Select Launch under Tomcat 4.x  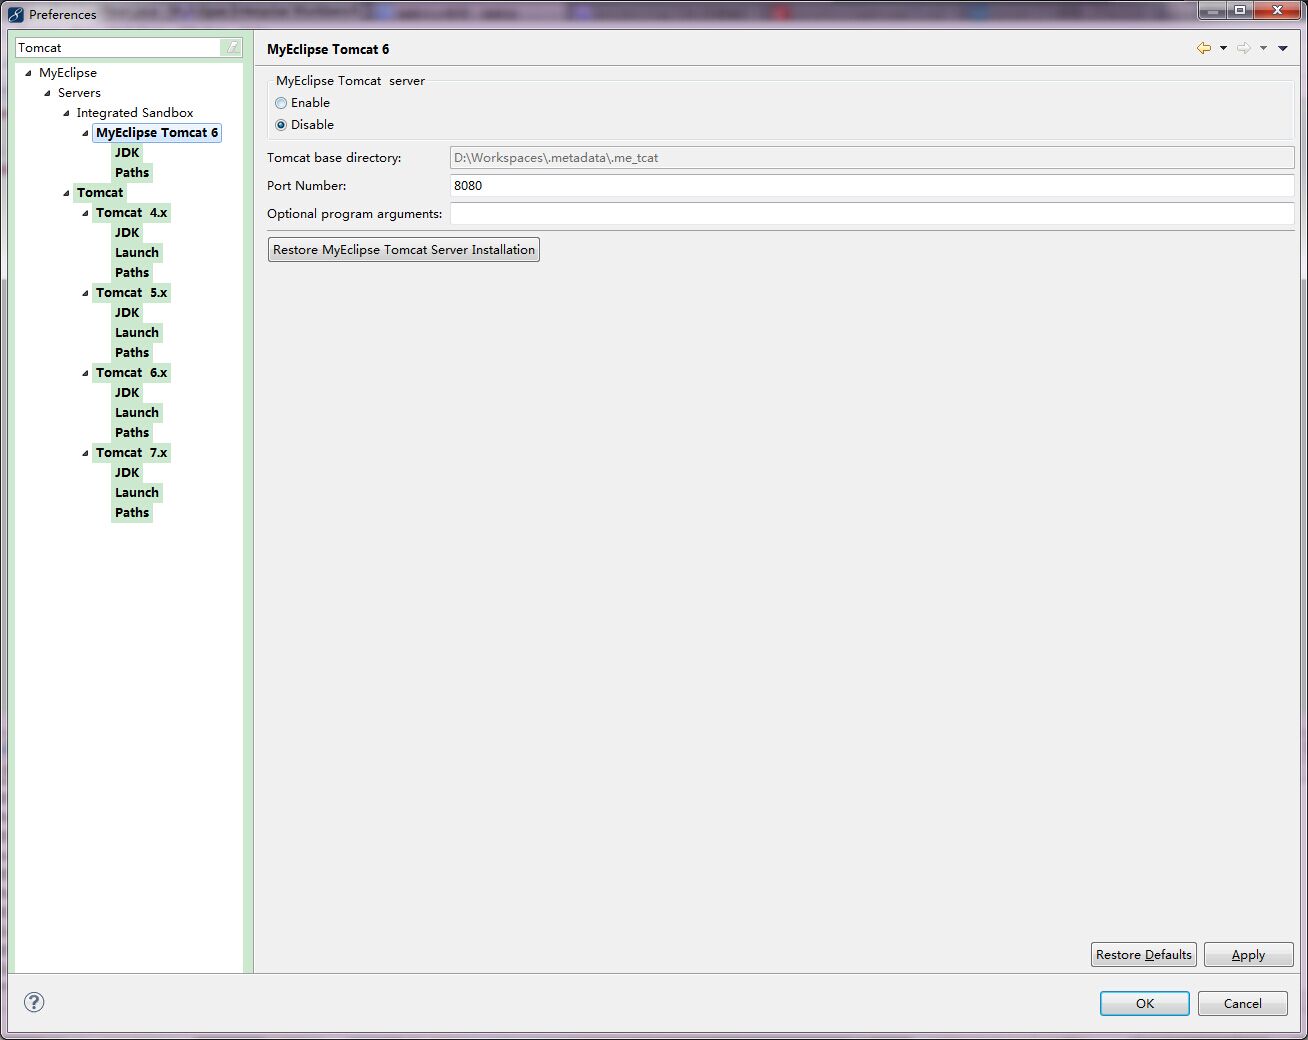(x=137, y=252)
